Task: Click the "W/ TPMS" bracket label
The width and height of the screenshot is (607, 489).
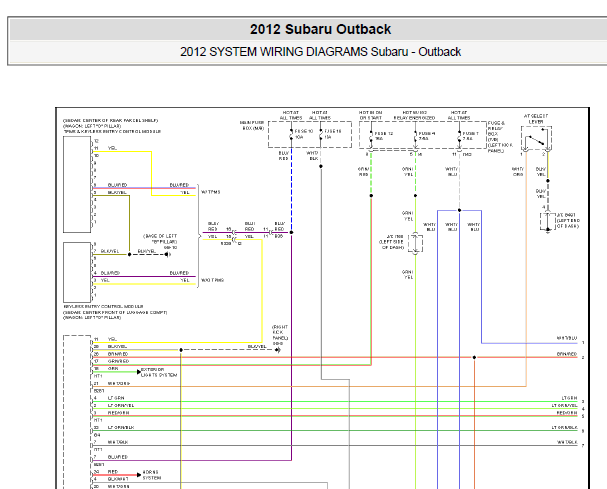Action: pos(211,192)
